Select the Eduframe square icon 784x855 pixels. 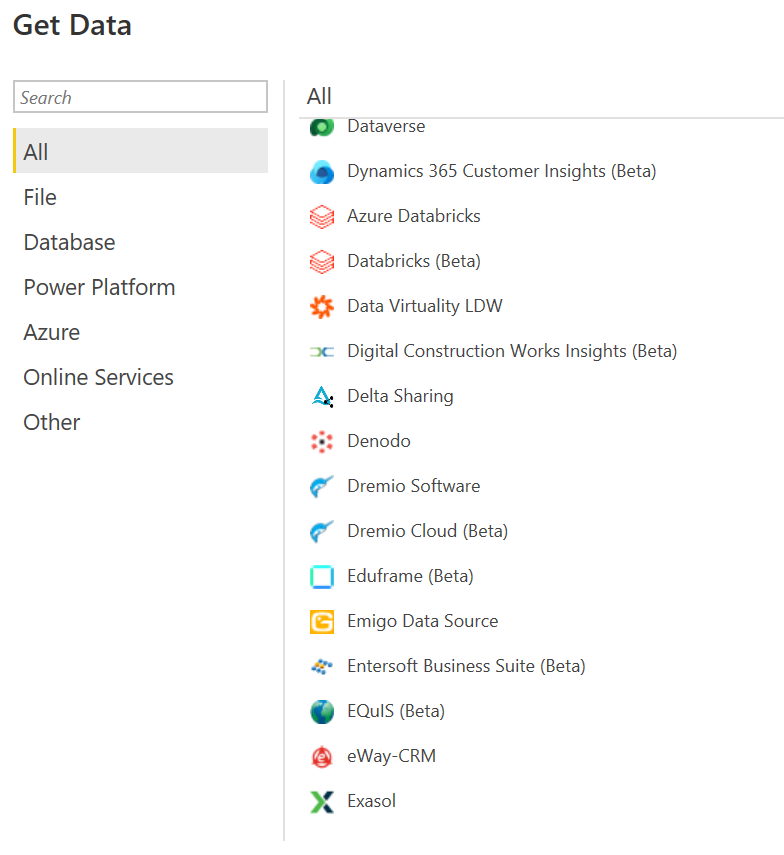[322, 576]
